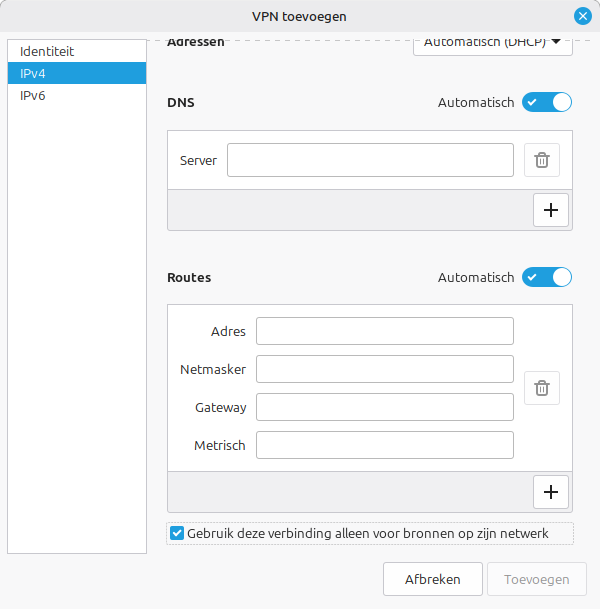This screenshot has height=609, width=600.
Task: Click the trash icon beside the route fields
Action: 541,388
